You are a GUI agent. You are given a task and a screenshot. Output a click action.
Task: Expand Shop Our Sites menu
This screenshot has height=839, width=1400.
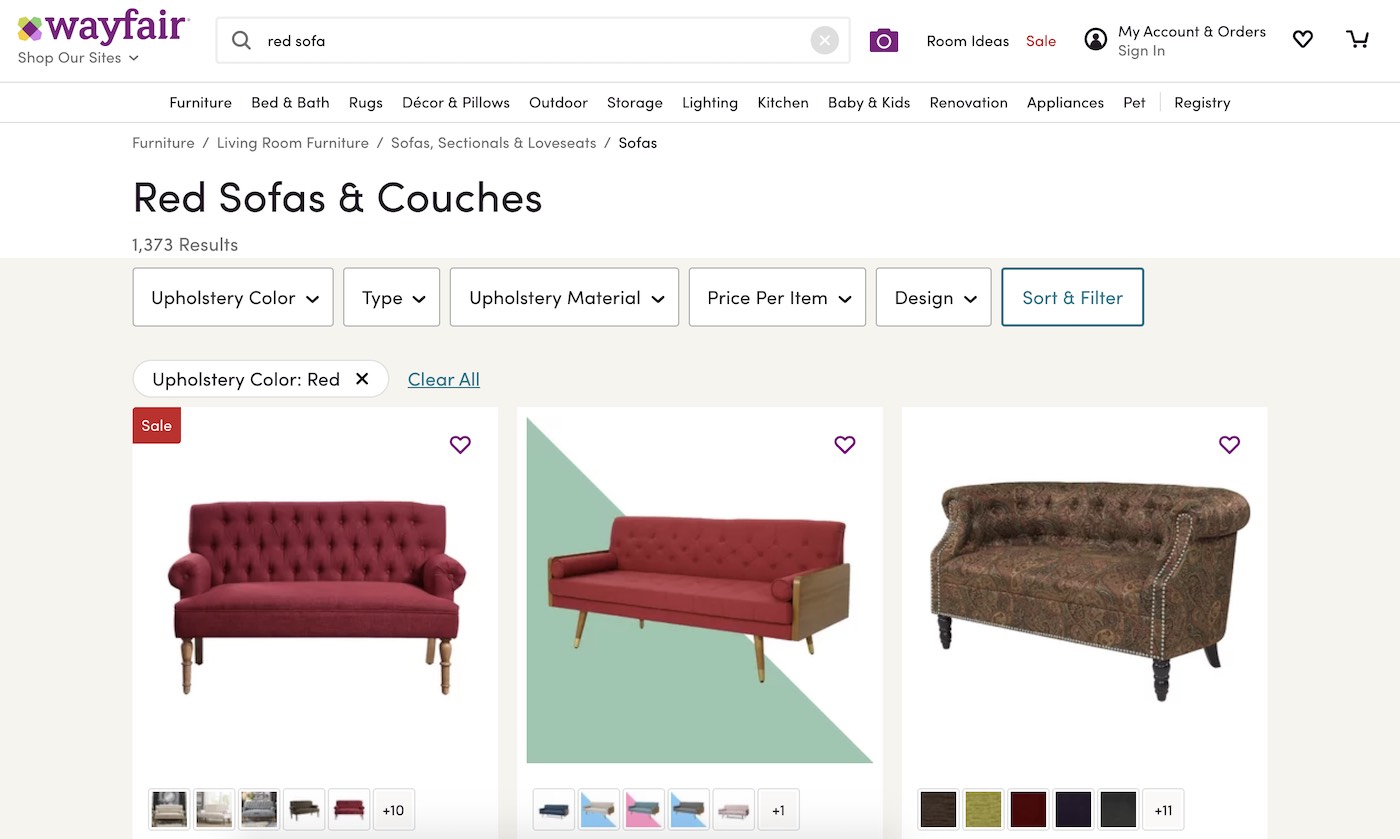coord(78,58)
